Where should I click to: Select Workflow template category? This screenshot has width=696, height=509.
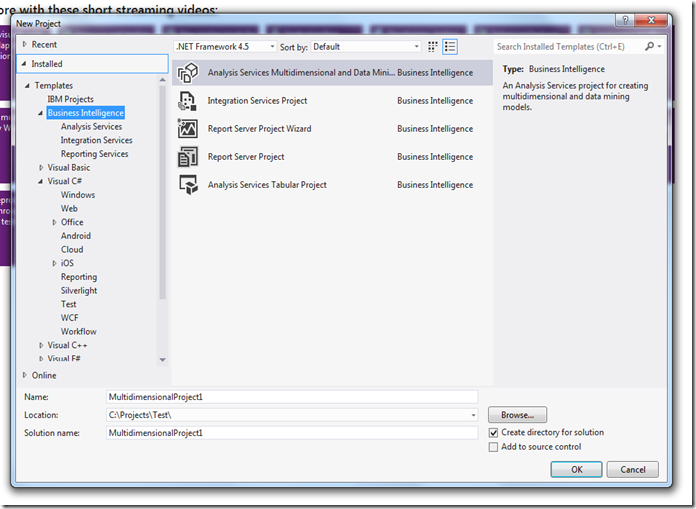[x=79, y=331]
